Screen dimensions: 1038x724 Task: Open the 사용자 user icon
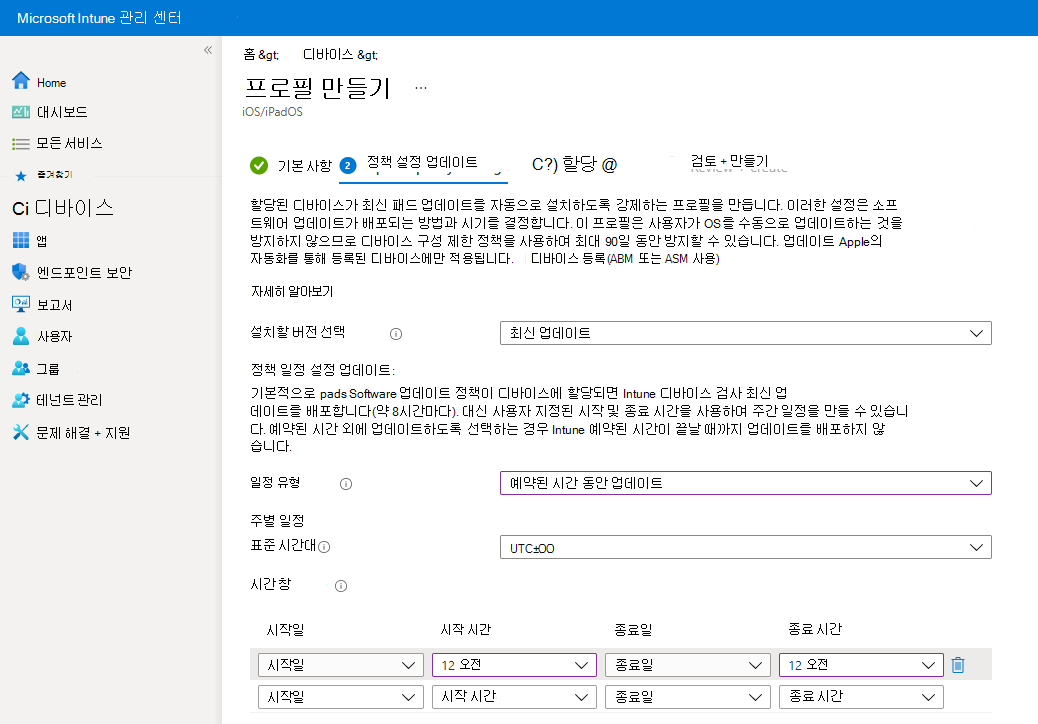pyautogui.click(x=21, y=336)
